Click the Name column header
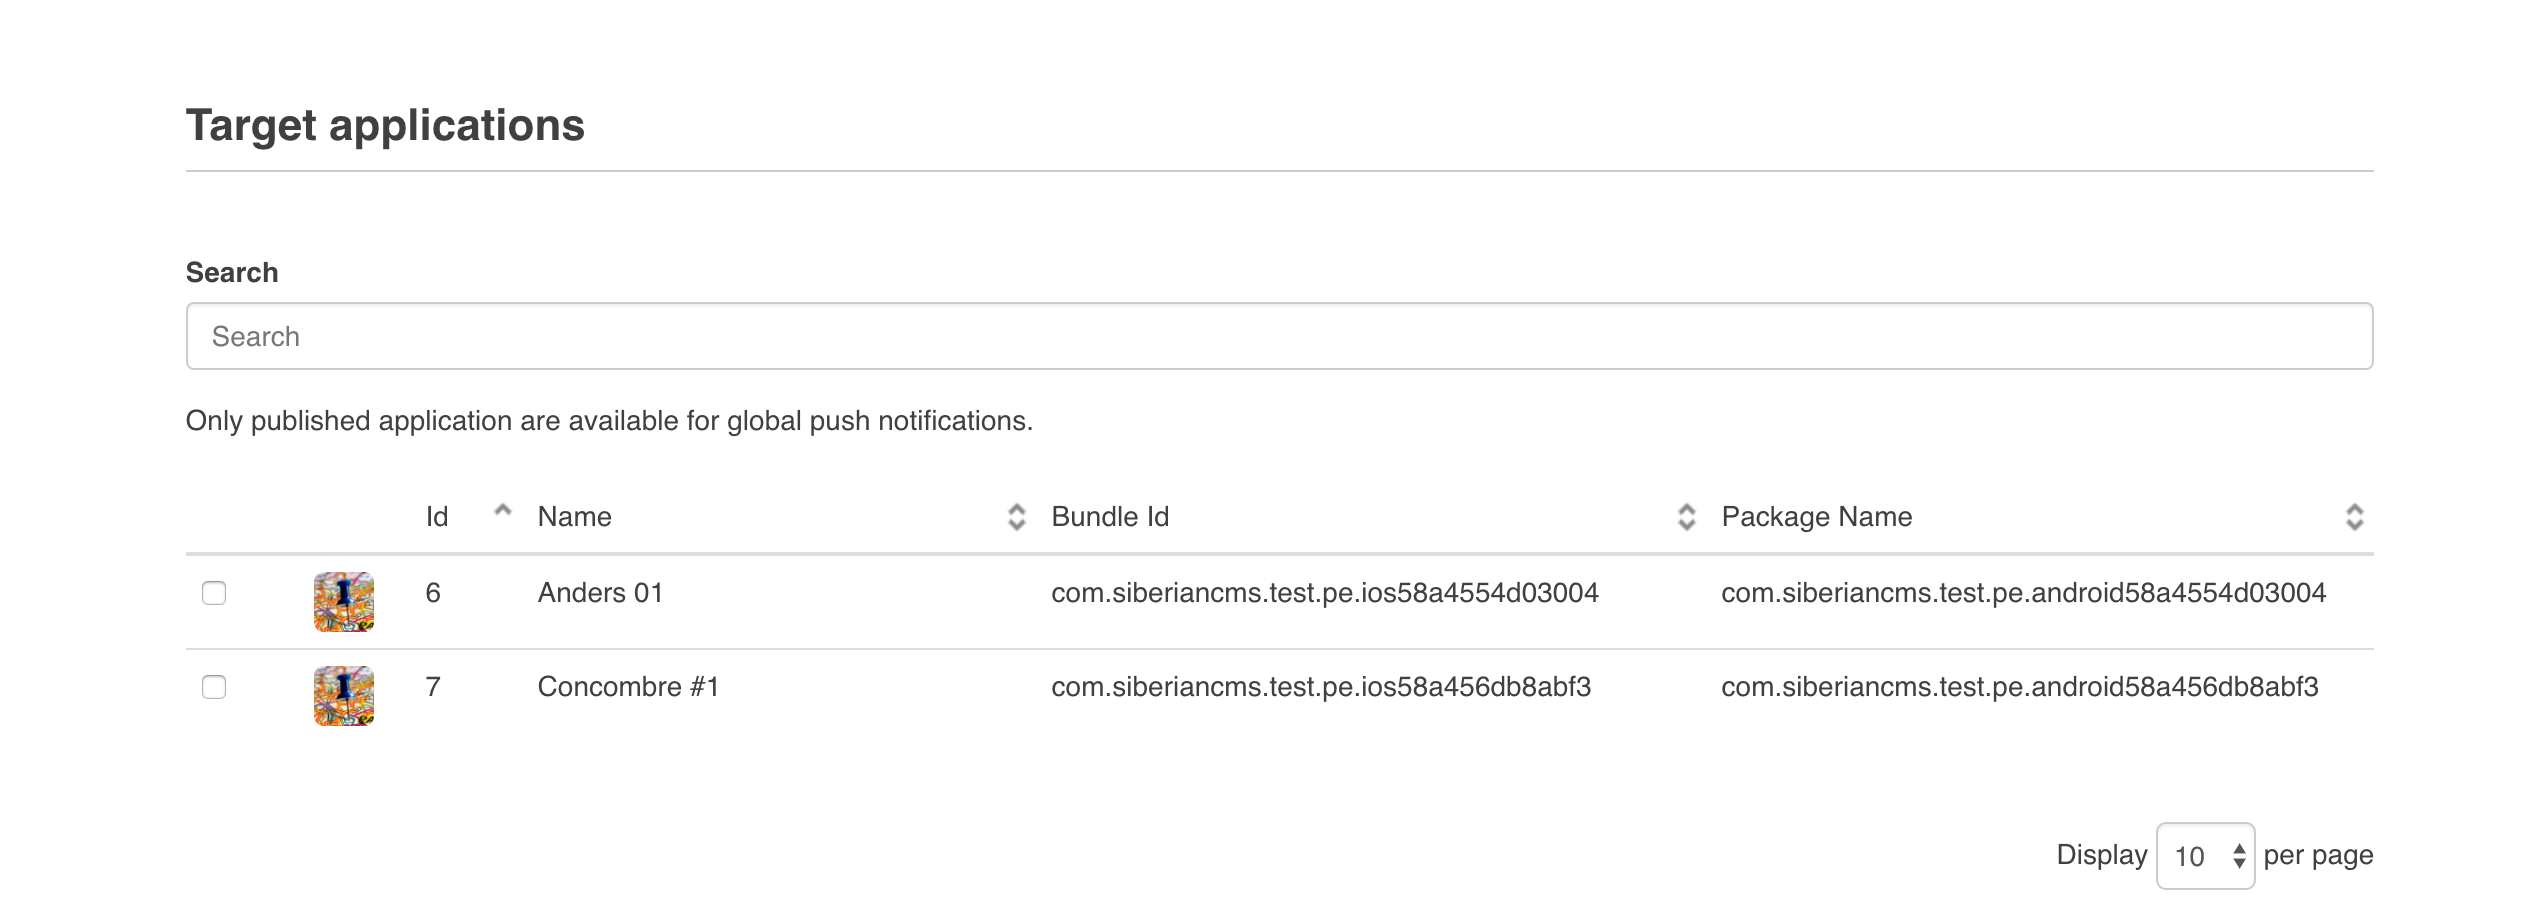Image resolution: width=2536 pixels, height=910 pixels. (575, 517)
